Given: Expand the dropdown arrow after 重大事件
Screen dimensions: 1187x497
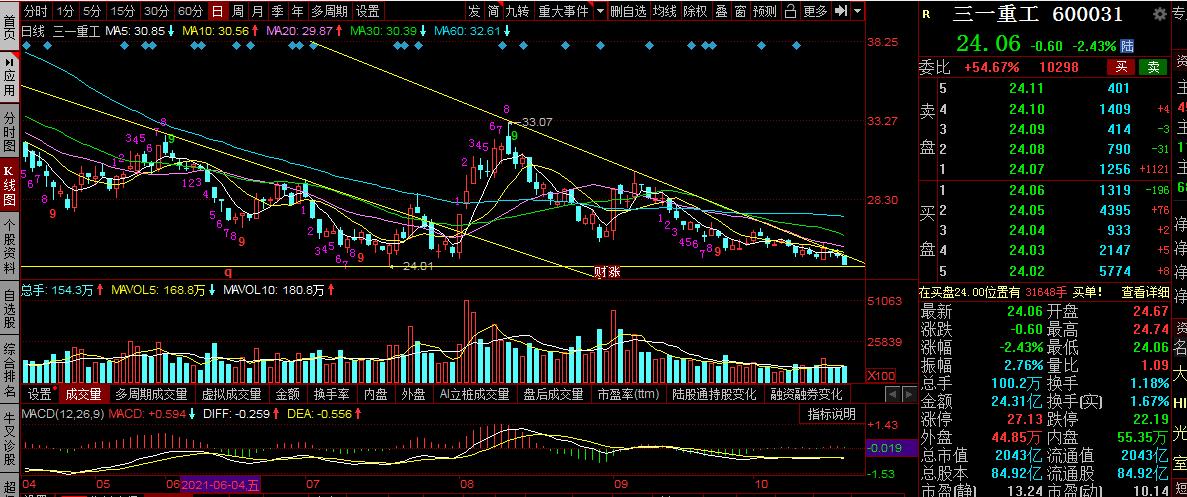Looking at the screenshot, I should point(600,11).
